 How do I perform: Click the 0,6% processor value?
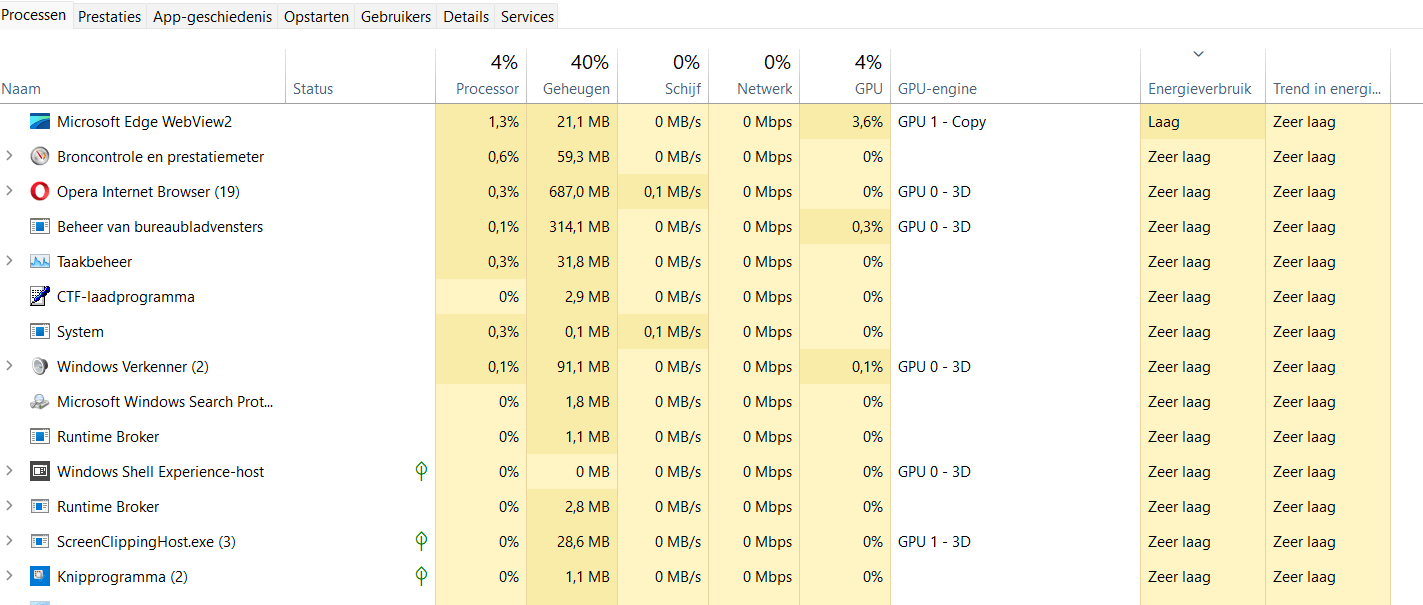pyautogui.click(x=481, y=157)
